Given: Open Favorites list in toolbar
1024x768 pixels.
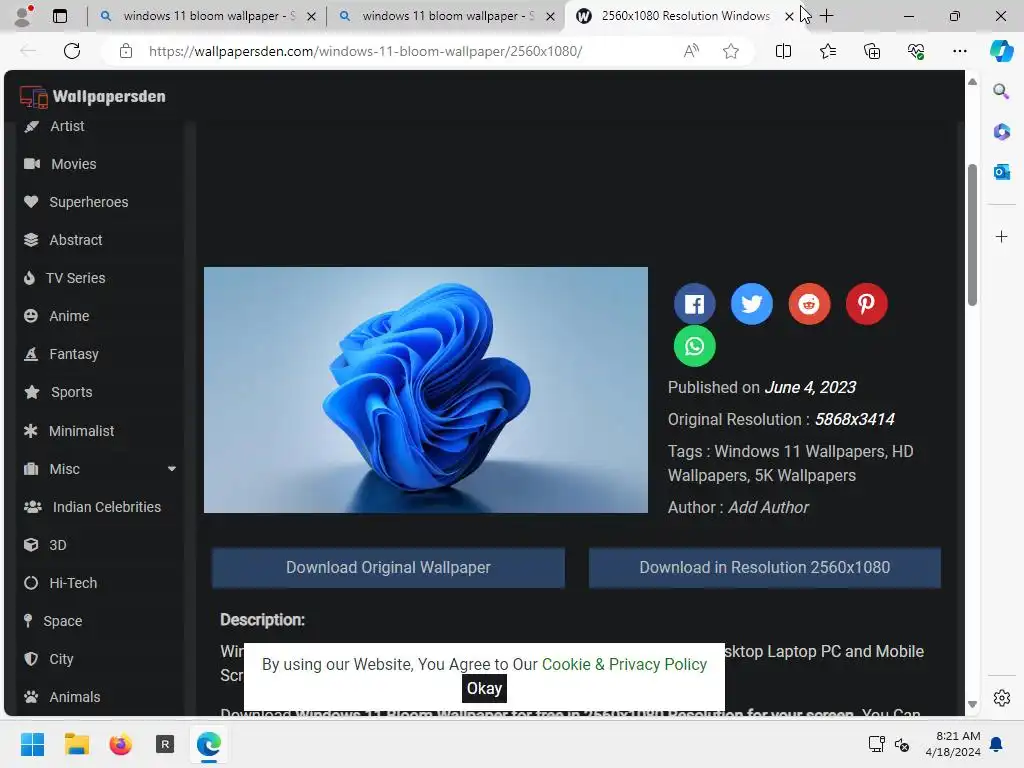Looking at the screenshot, I should tap(827, 51).
